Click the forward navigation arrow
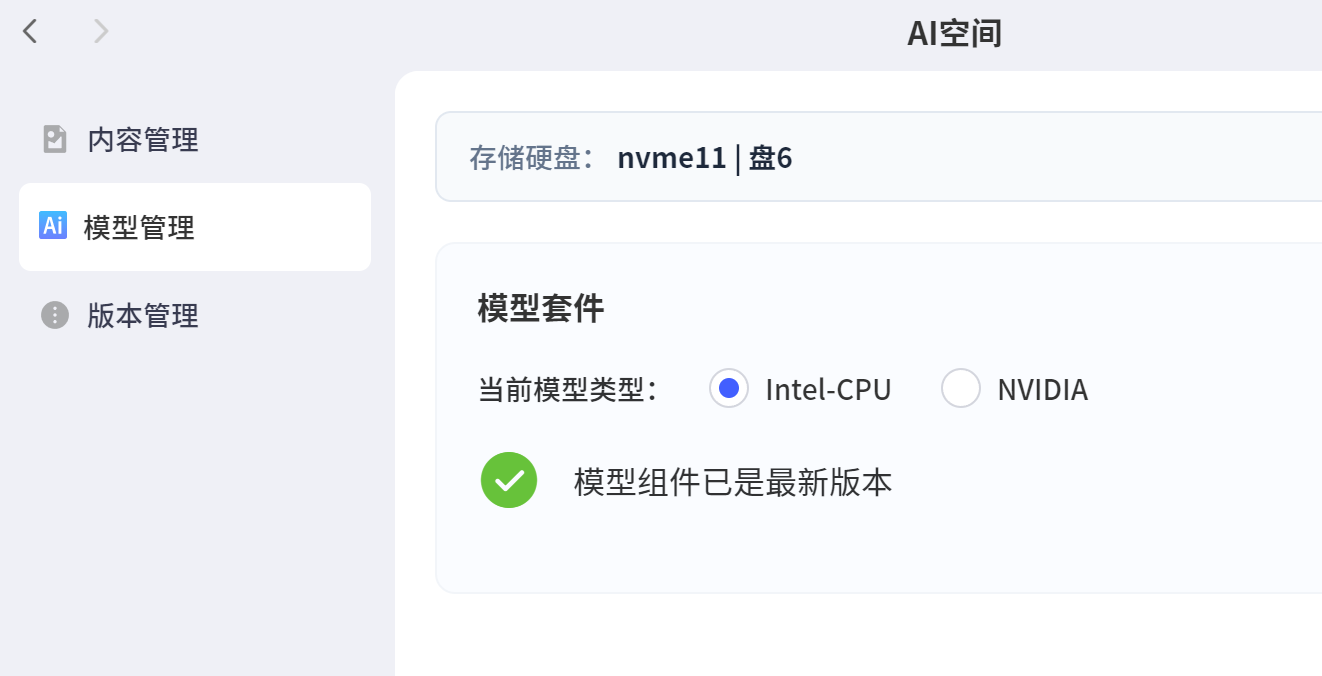This screenshot has width=1322, height=676. tap(100, 32)
